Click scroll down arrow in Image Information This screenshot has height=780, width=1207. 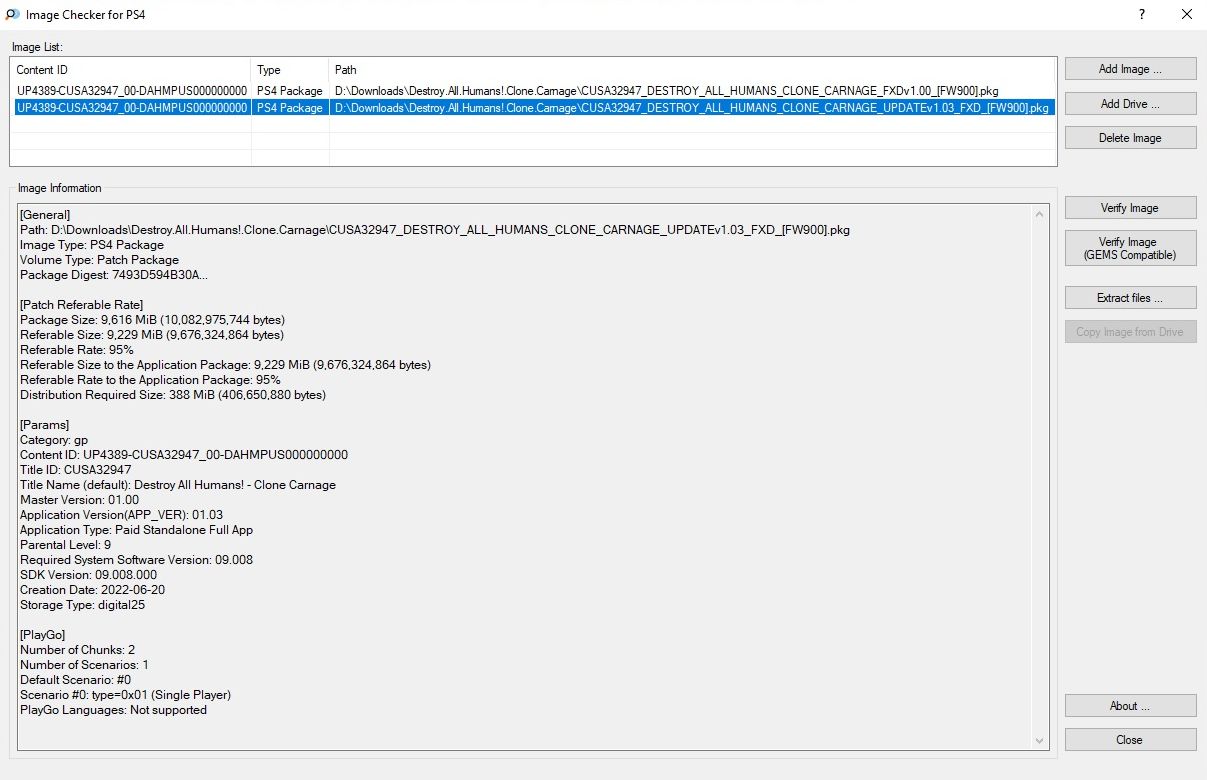coord(1041,741)
